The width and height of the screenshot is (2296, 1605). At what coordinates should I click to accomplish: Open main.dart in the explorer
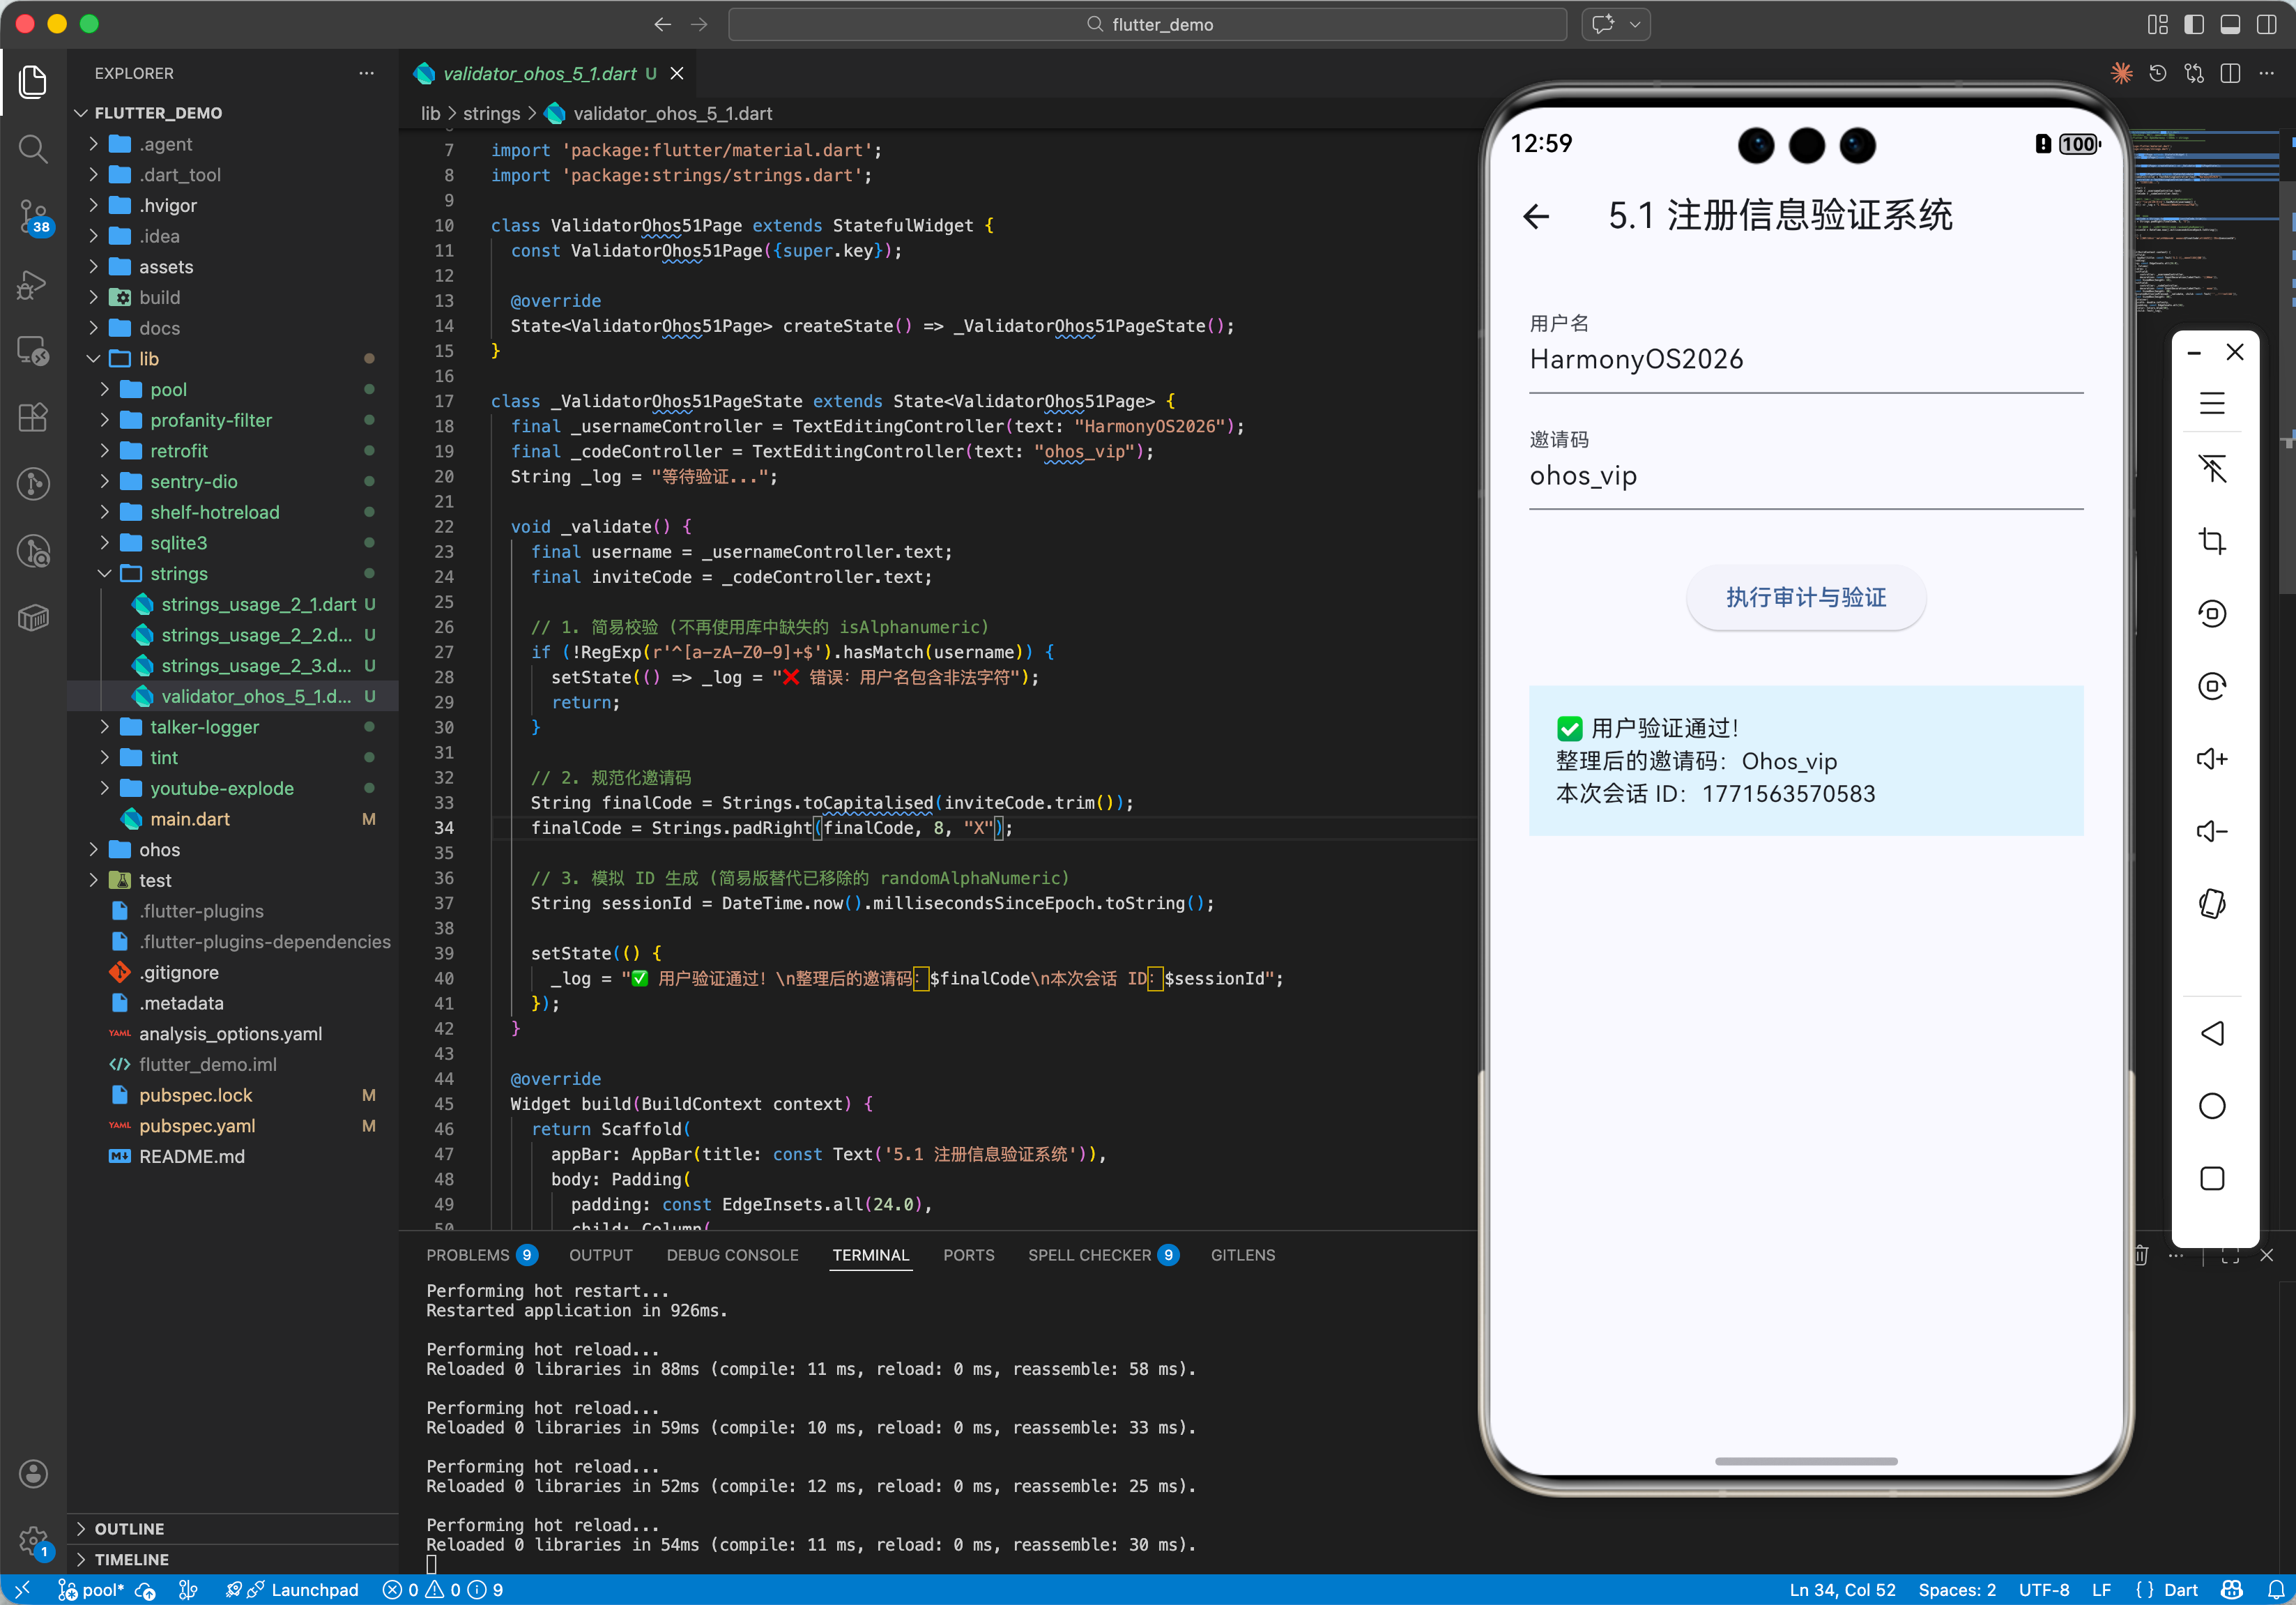point(190,819)
